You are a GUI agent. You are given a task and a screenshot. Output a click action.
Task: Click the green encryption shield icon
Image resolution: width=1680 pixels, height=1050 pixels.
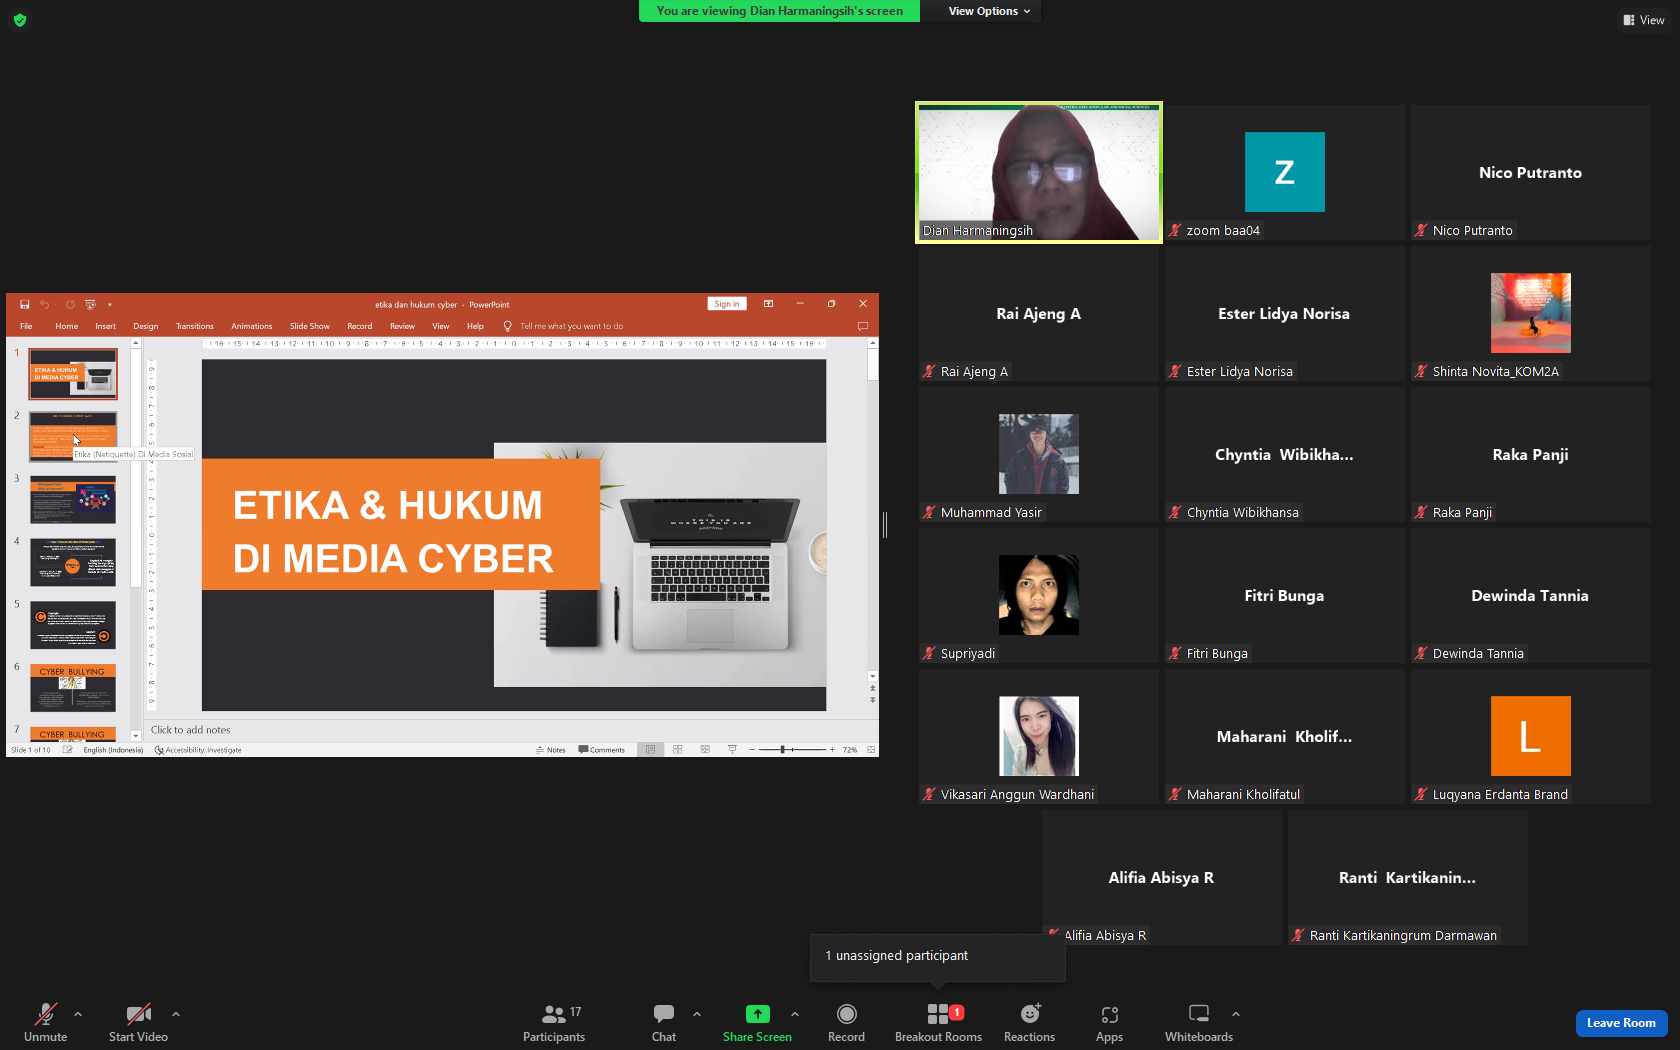click(20, 20)
